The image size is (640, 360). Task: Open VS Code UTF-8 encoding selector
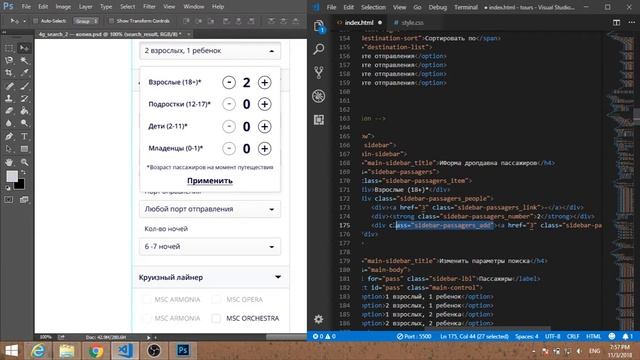pyautogui.click(x=553, y=336)
